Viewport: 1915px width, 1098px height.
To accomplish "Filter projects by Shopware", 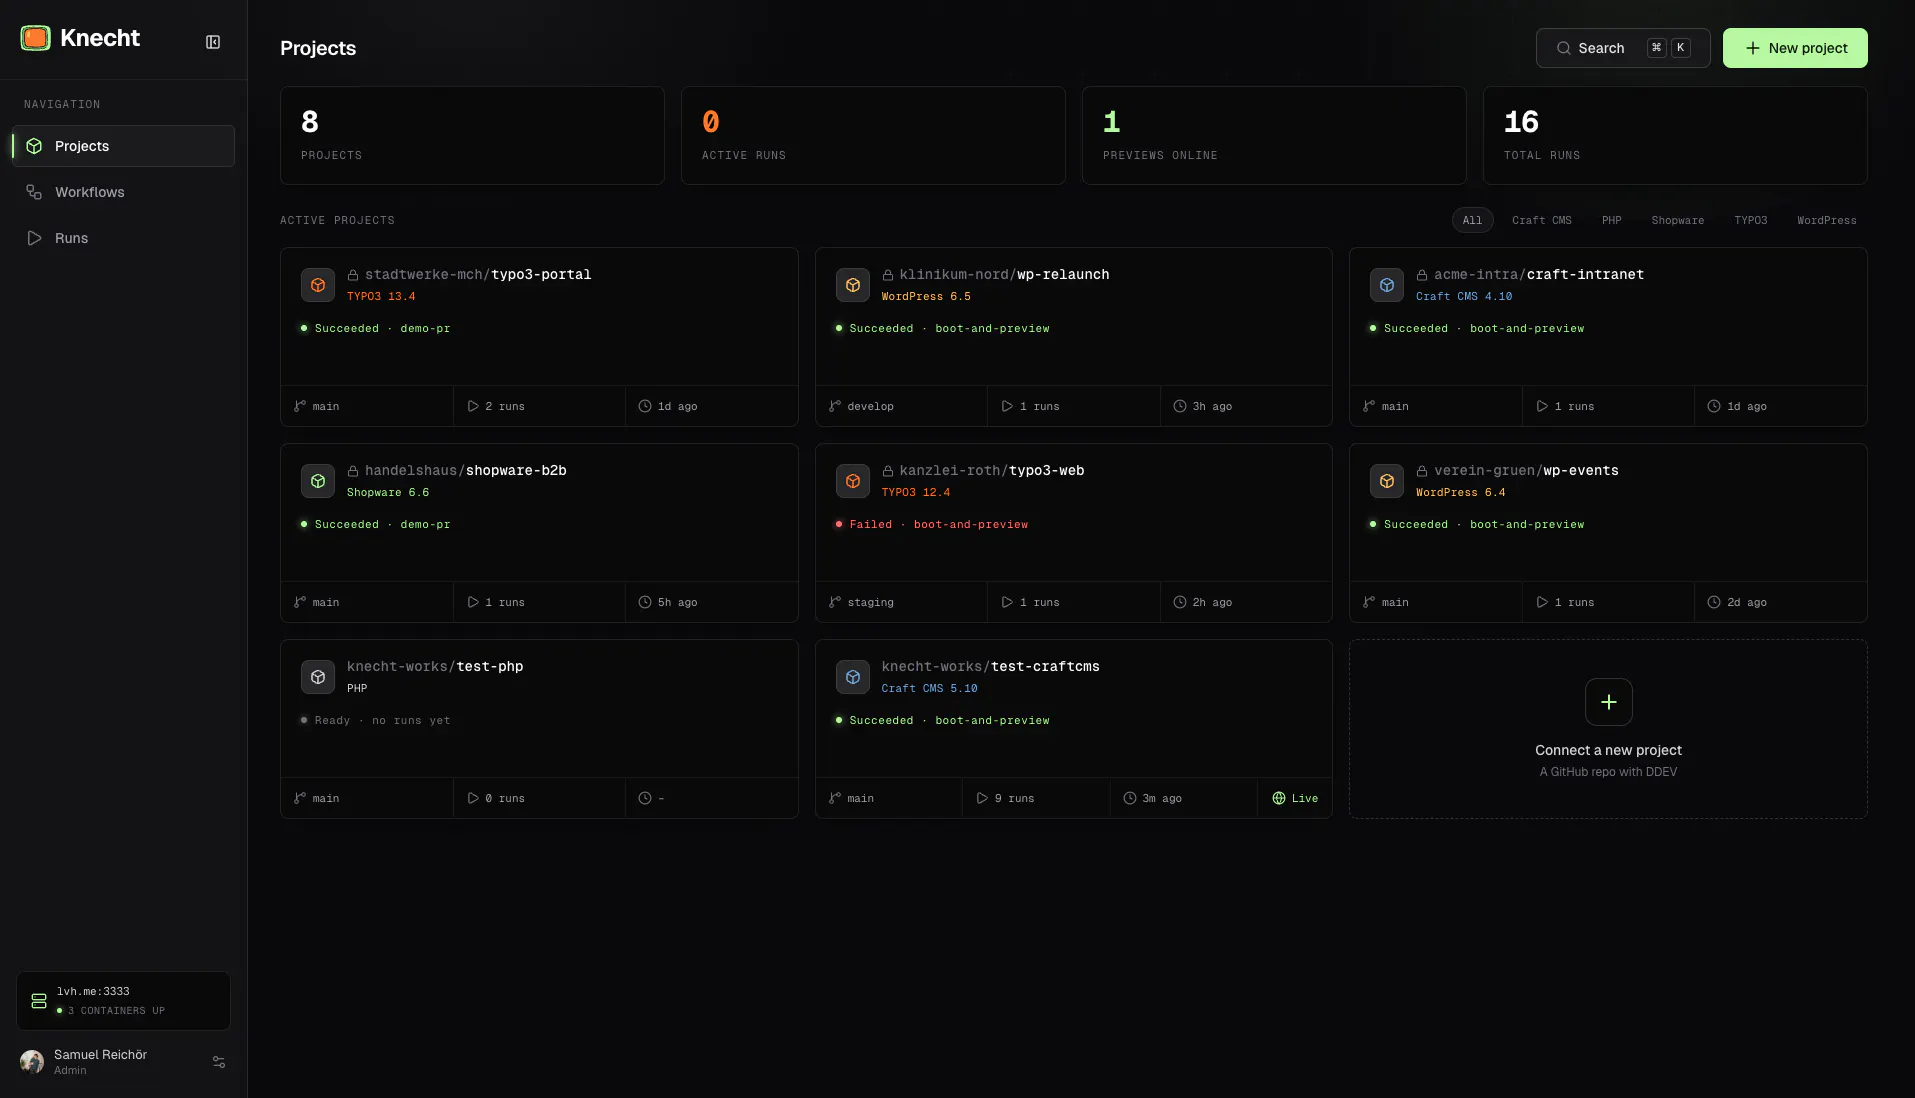I will click(1677, 220).
